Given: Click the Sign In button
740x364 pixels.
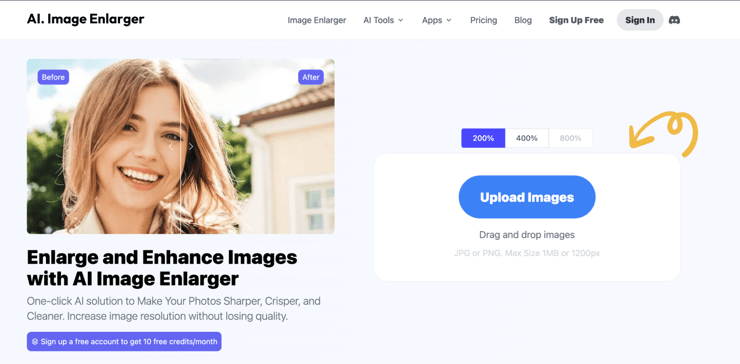Looking at the screenshot, I should (x=640, y=20).
